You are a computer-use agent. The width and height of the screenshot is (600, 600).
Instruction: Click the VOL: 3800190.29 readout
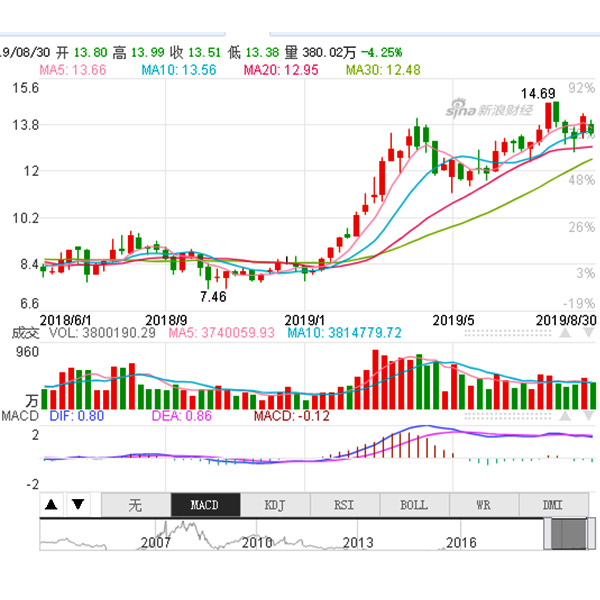[102, 333]
